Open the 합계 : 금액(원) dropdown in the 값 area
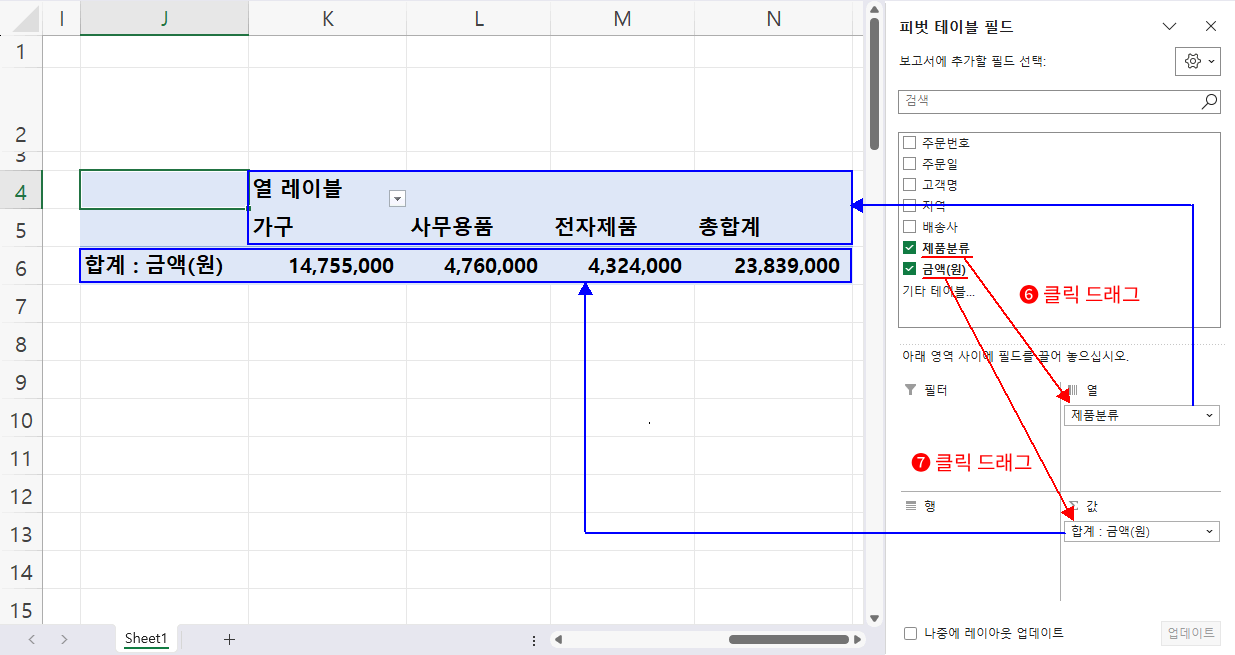 click(x=1209, y=531)
